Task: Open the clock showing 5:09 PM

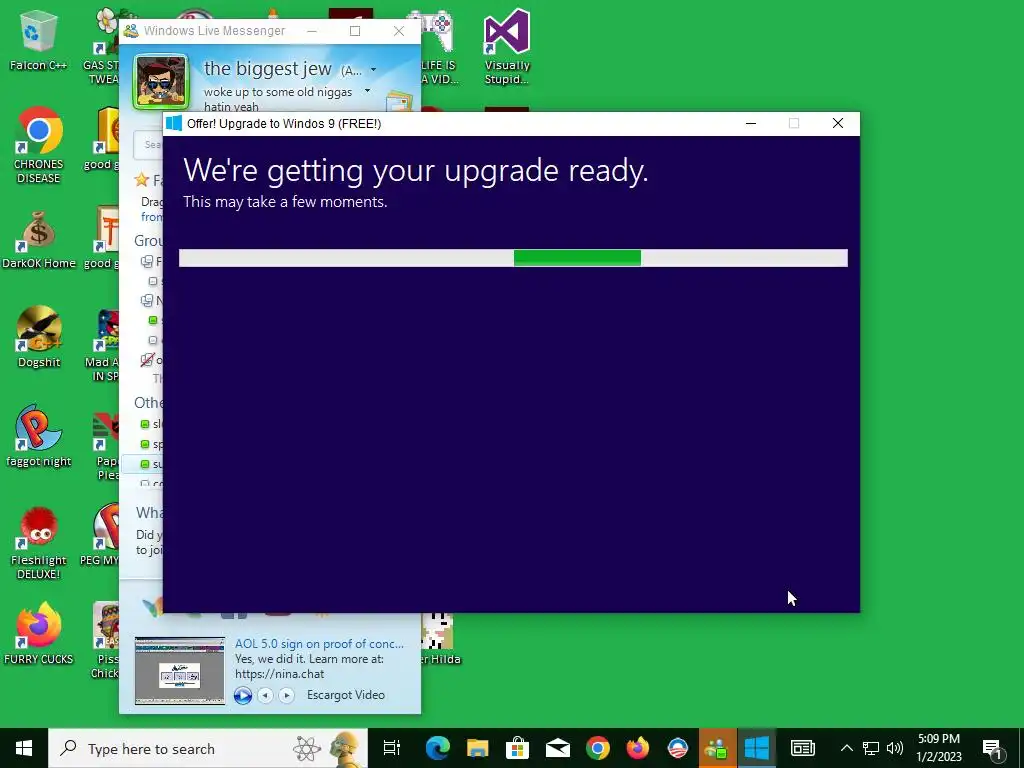Action: (x=939, y=748)
